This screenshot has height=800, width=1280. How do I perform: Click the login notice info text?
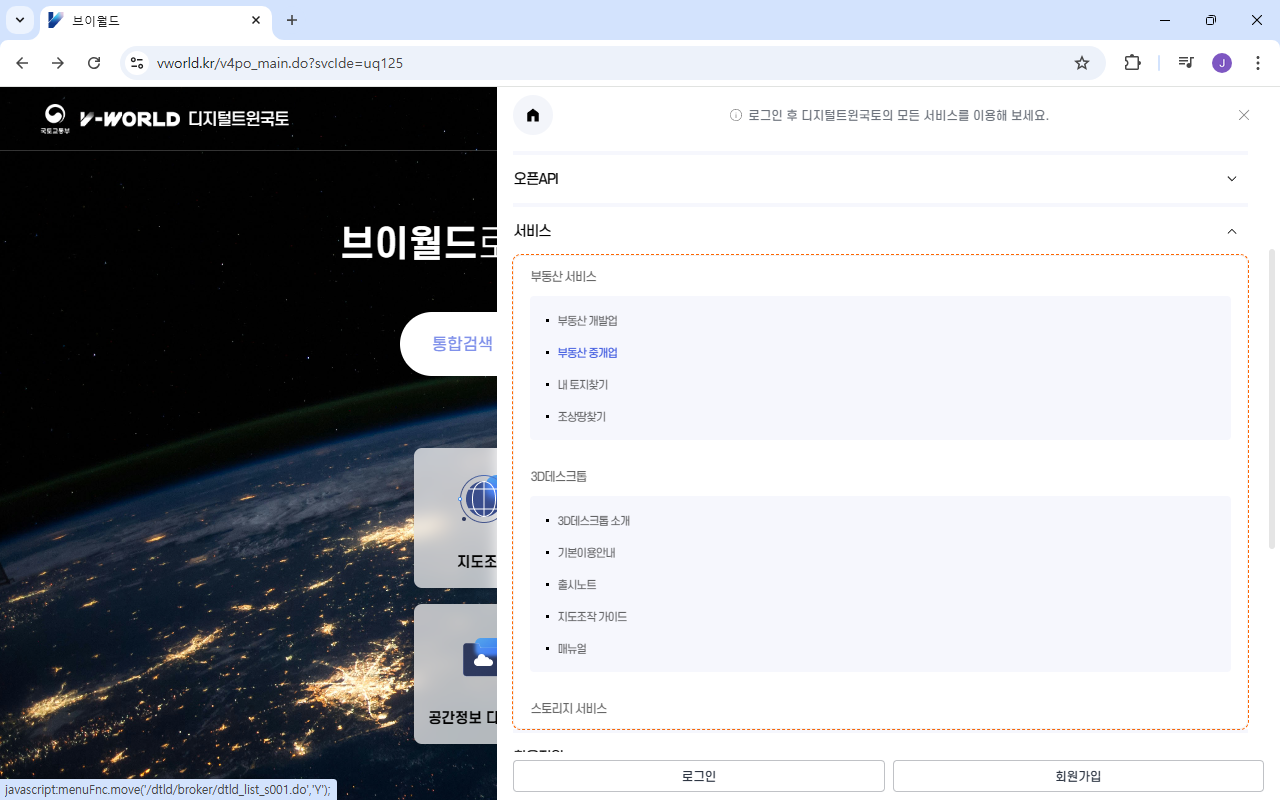coord(889,116)
